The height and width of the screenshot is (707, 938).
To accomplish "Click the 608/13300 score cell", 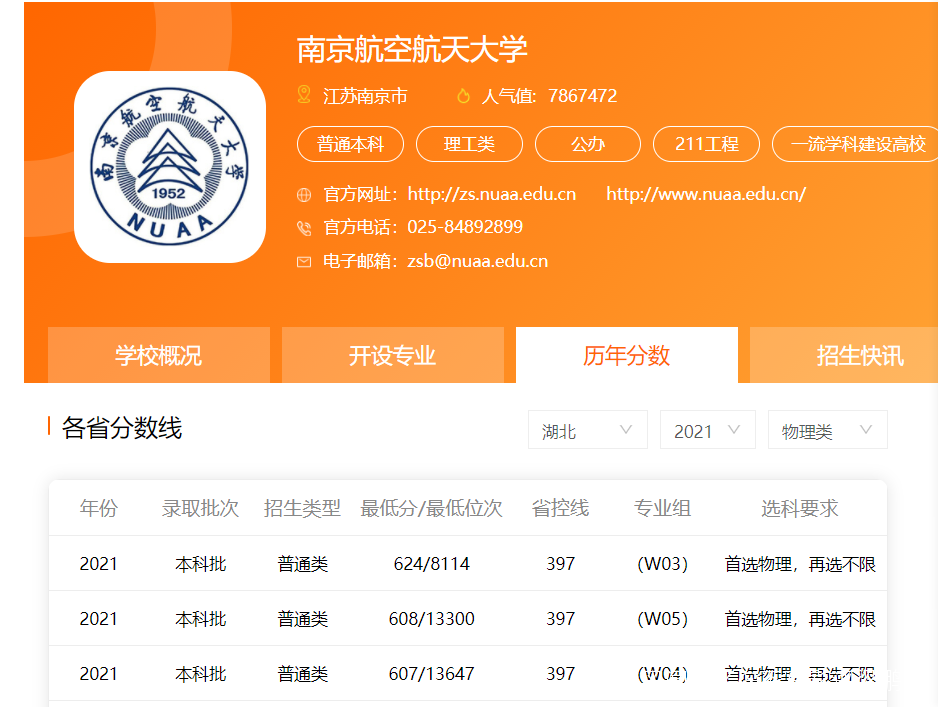I will (x=431, y=618).
